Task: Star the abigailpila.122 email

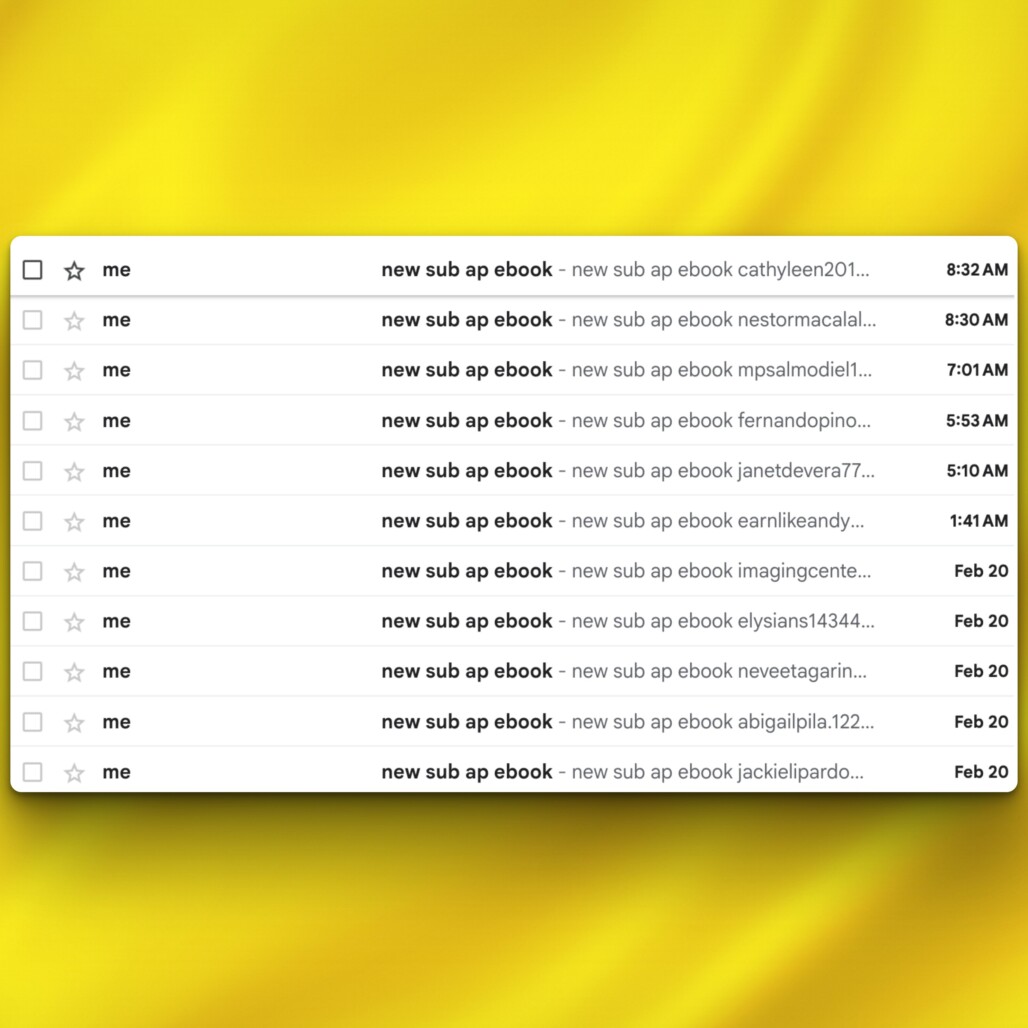Action: coord(74,722)
